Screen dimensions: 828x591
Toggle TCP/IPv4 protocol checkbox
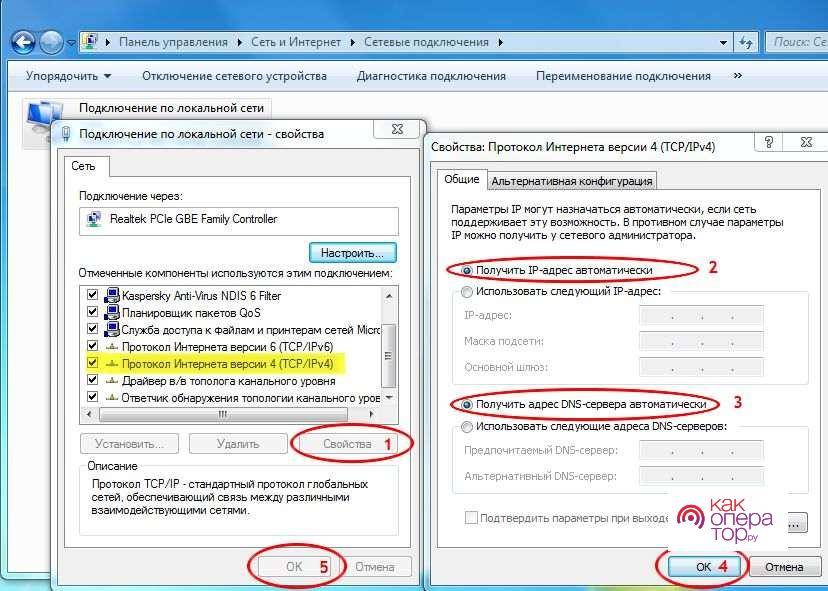(92, 363)
